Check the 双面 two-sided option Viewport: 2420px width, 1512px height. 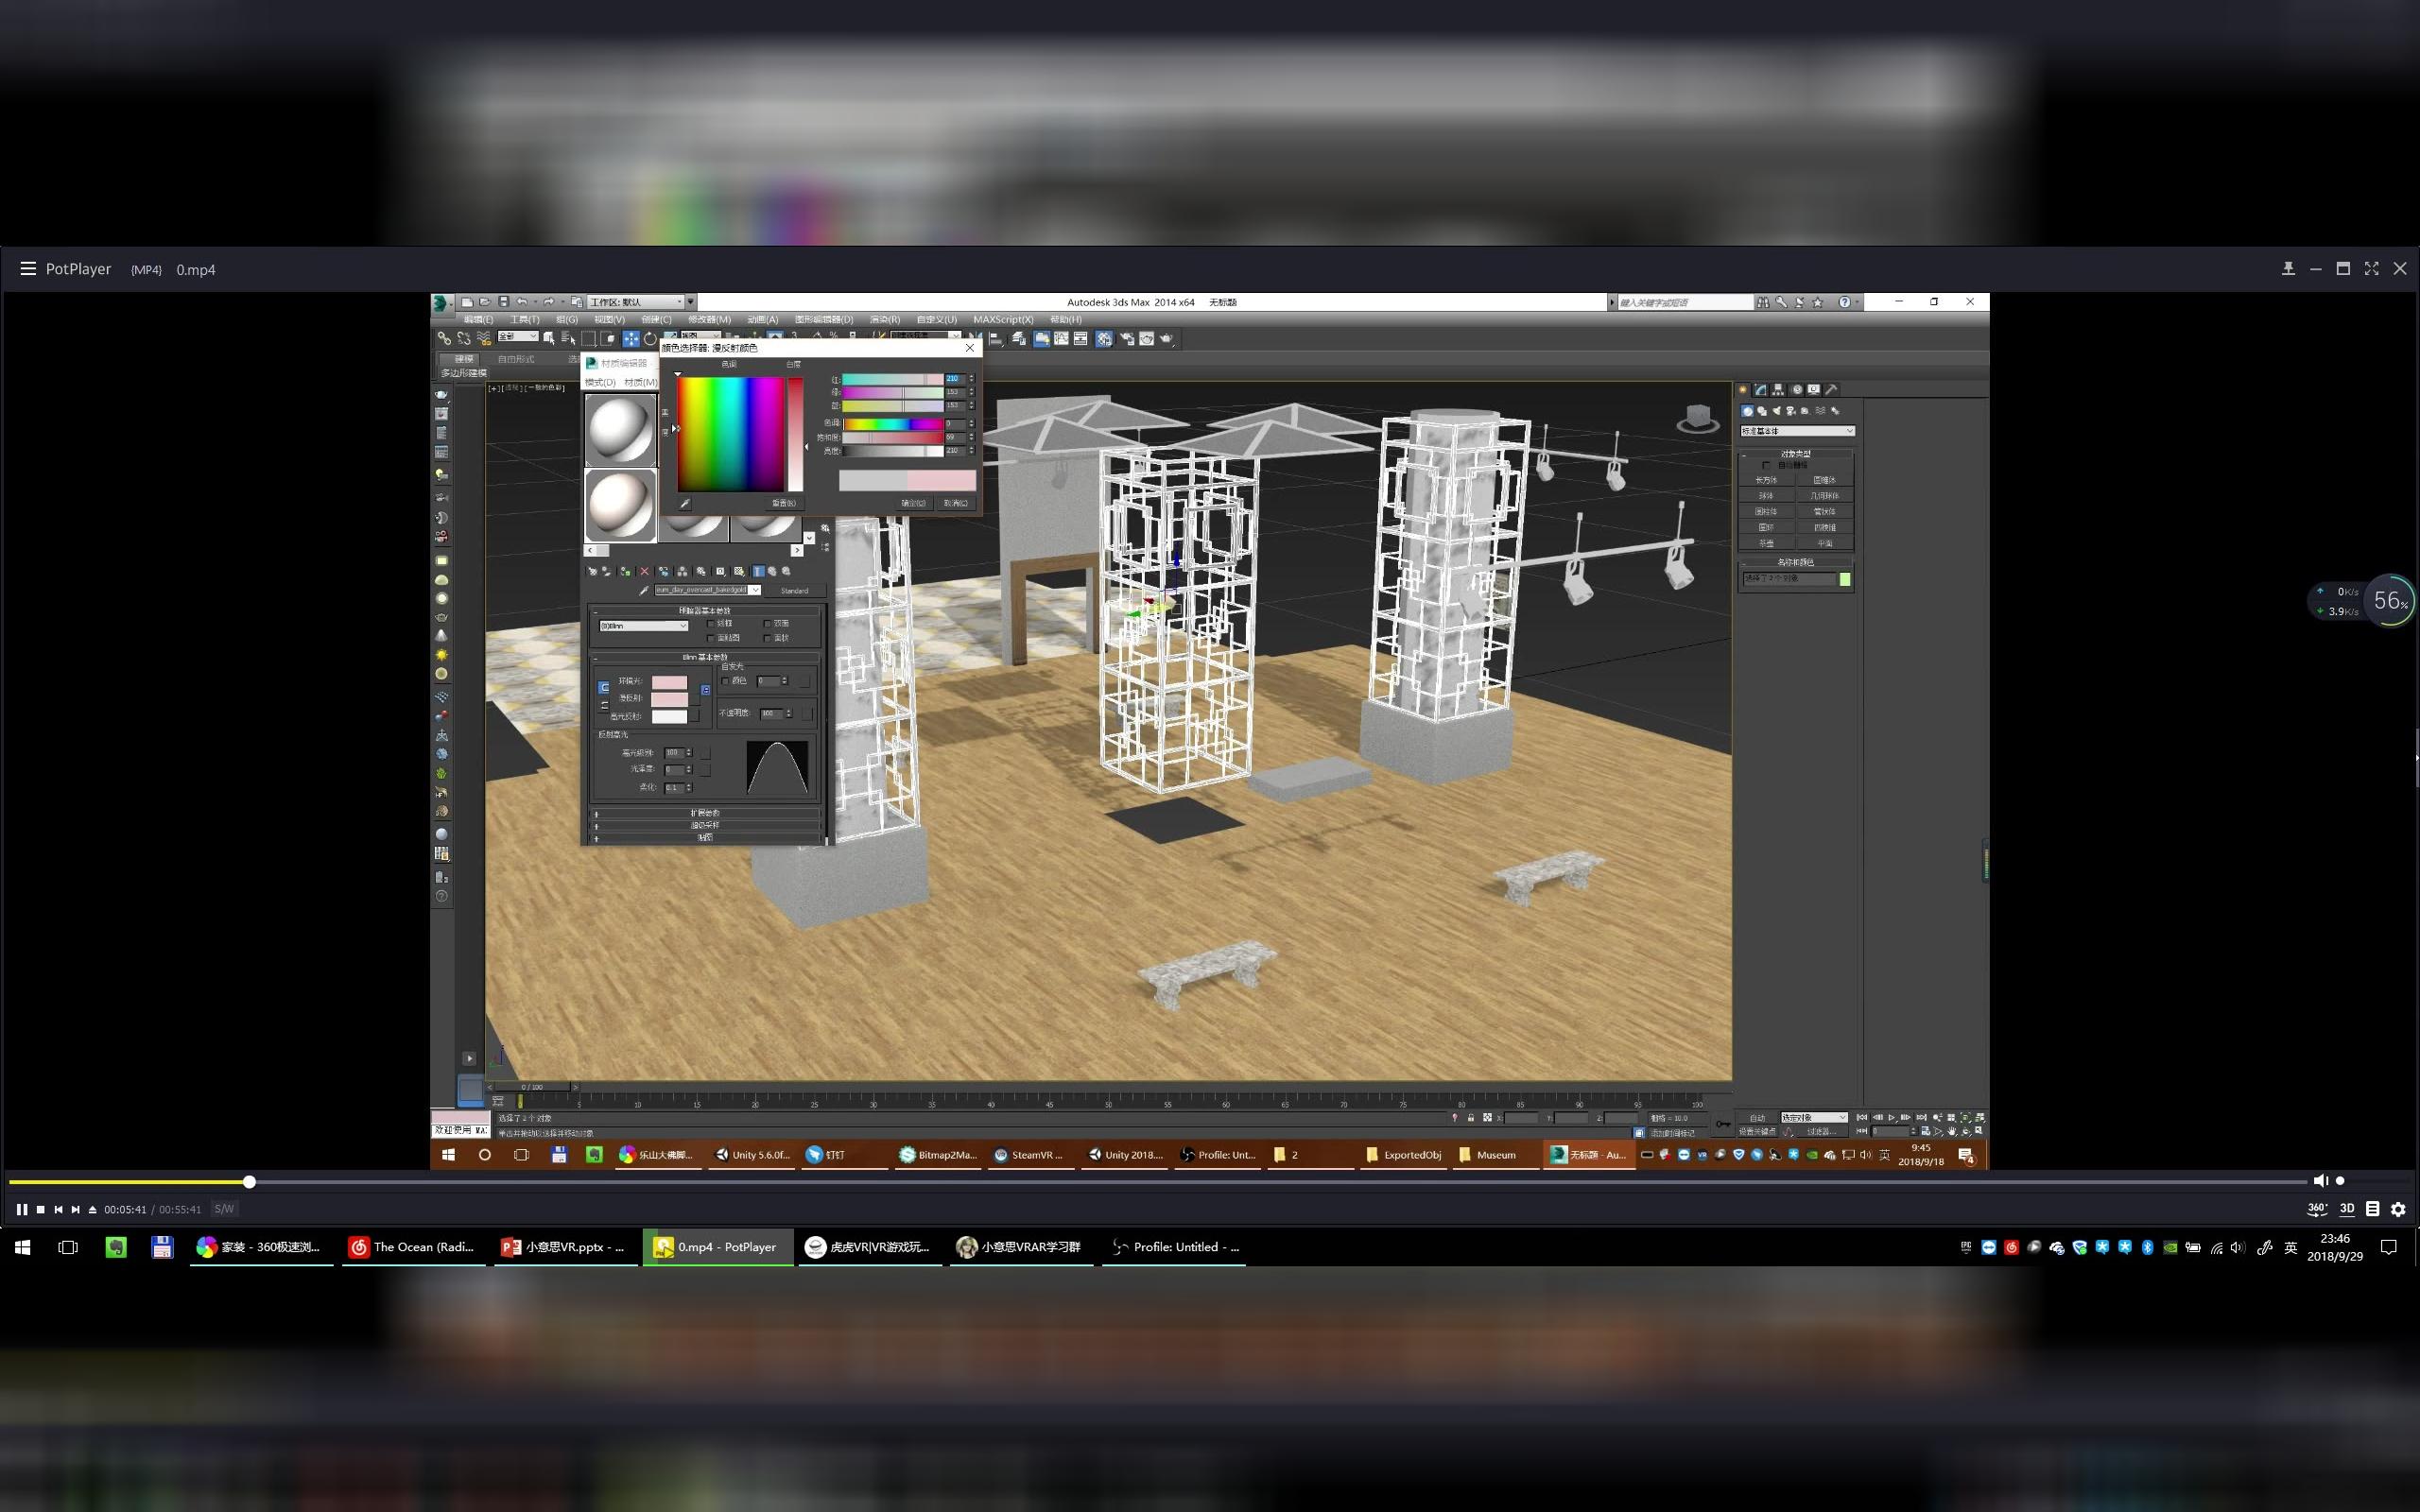pos(768,624)
